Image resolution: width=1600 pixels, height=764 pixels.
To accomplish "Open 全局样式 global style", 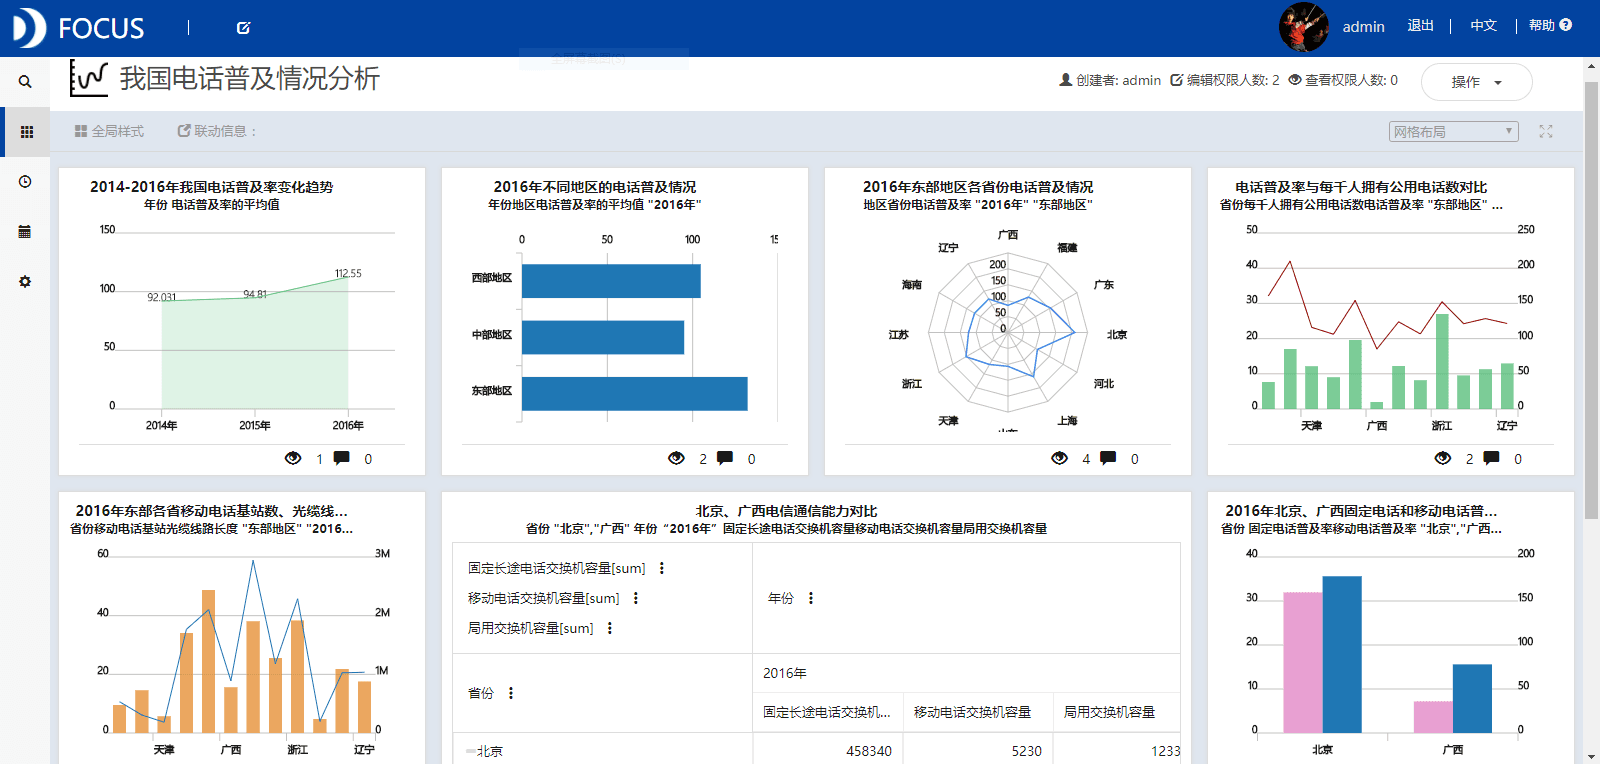I will [x=109, y=131].
